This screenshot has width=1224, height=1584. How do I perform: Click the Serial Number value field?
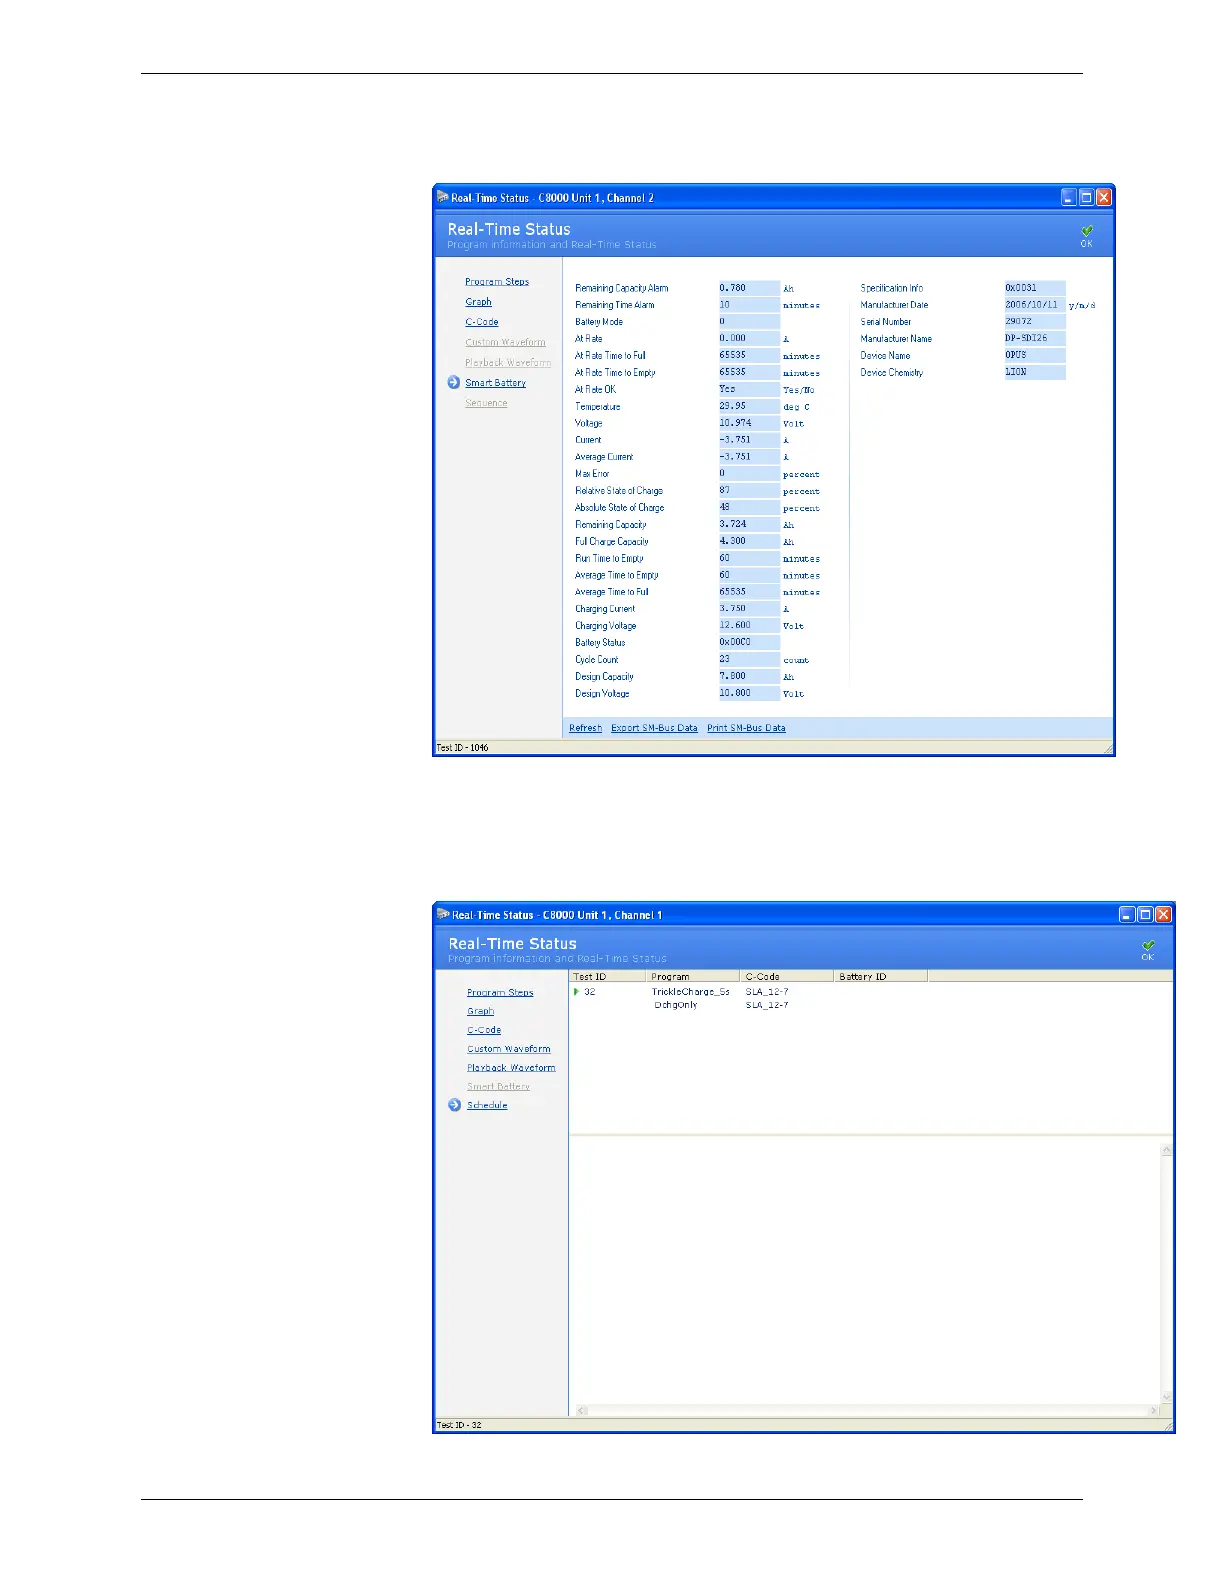tap(1035, 322)
